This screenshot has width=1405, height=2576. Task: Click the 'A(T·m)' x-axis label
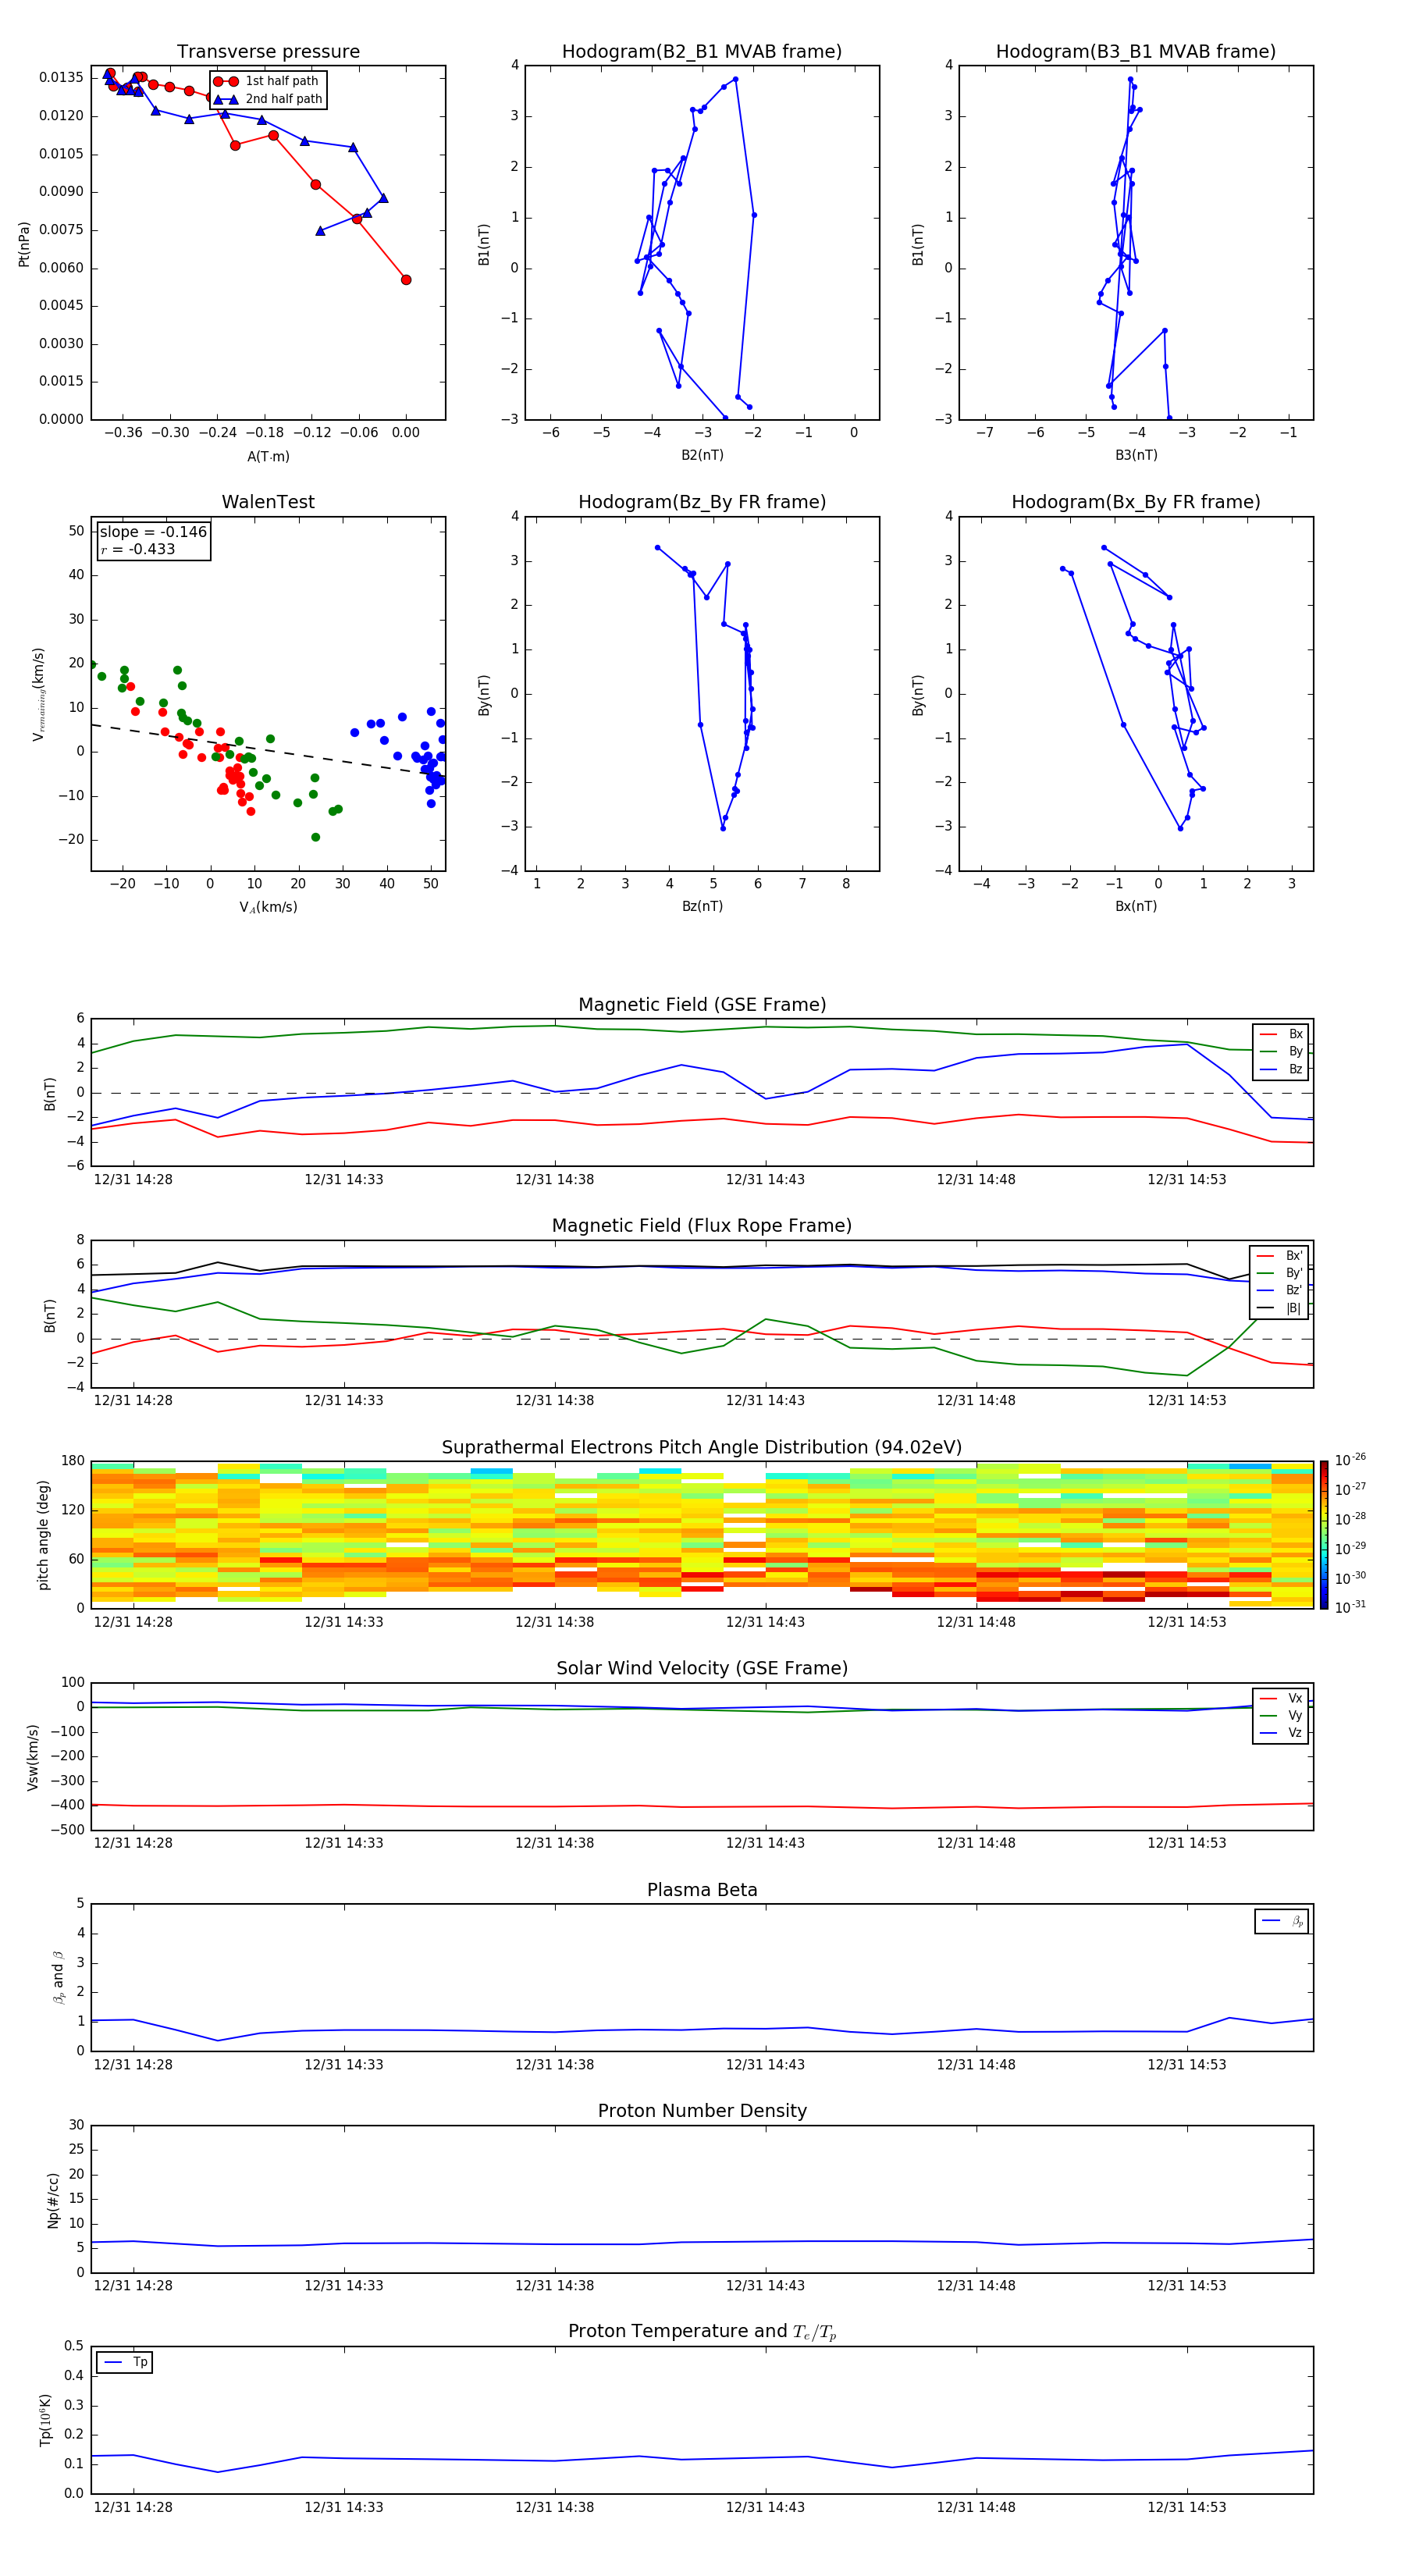[x=268, y=457]
